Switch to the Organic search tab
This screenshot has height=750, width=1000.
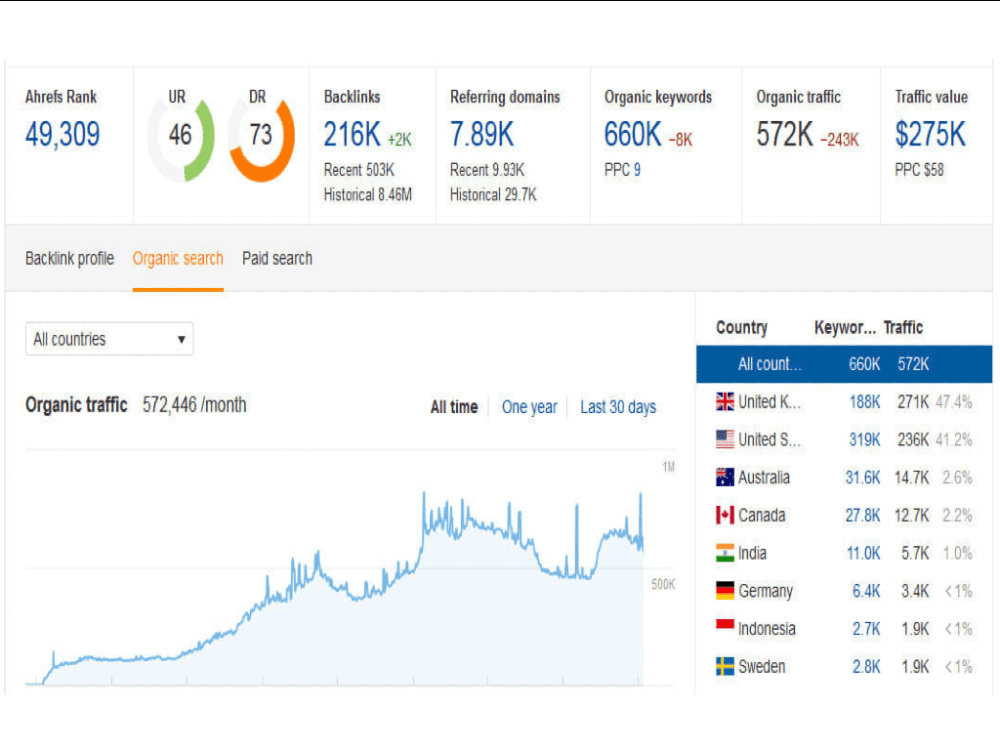(178, 258)
